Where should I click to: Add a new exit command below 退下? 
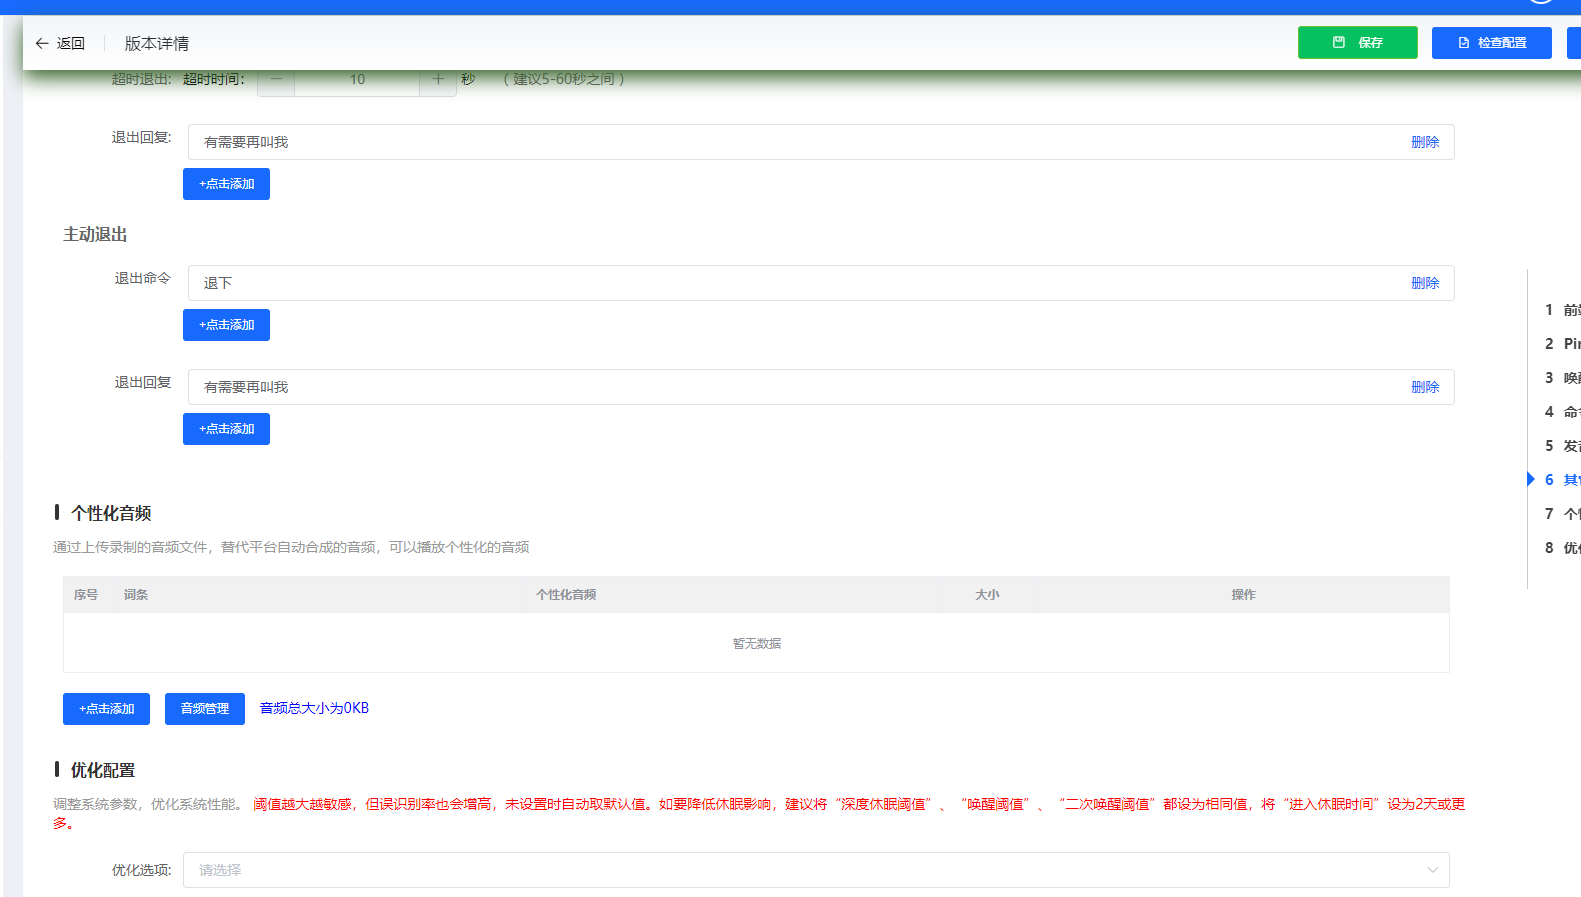pyautogui.click(x=226, y=325)
